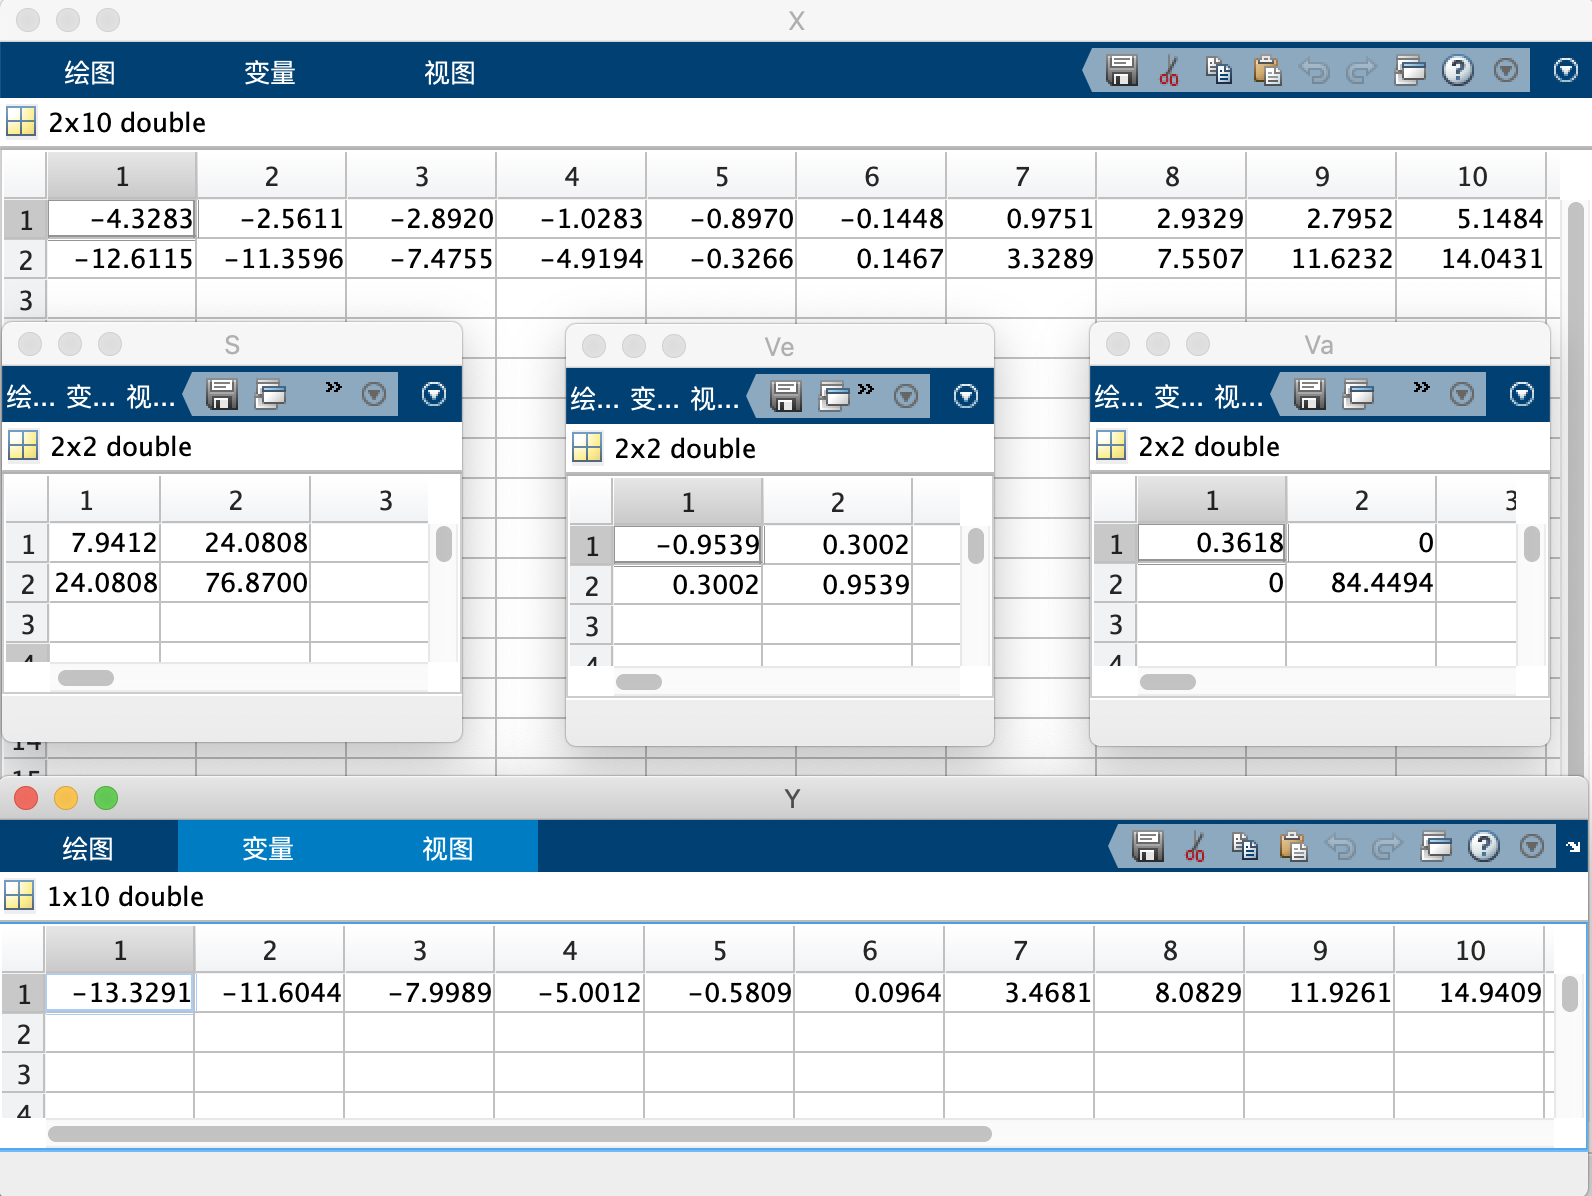This screenshot has width=1592, height=1196.
Task: Open quick access options dropdown in X toolbar
Action: pos(1506,70)
